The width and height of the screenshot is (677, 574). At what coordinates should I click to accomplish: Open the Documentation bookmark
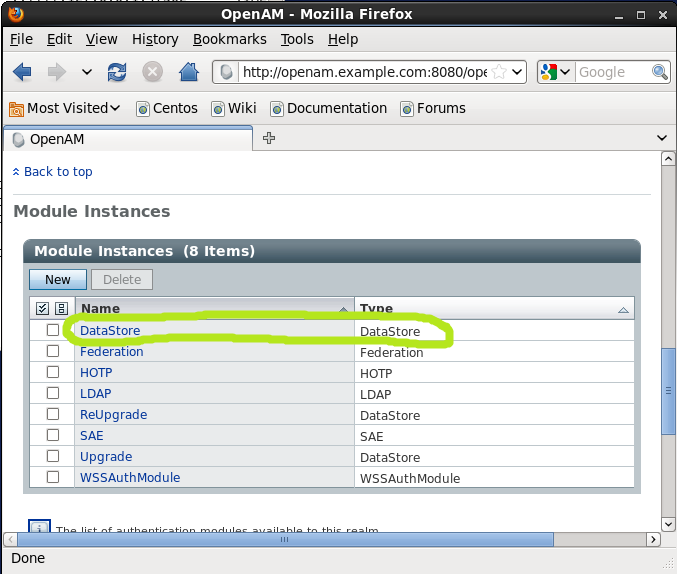pos(329,108)
